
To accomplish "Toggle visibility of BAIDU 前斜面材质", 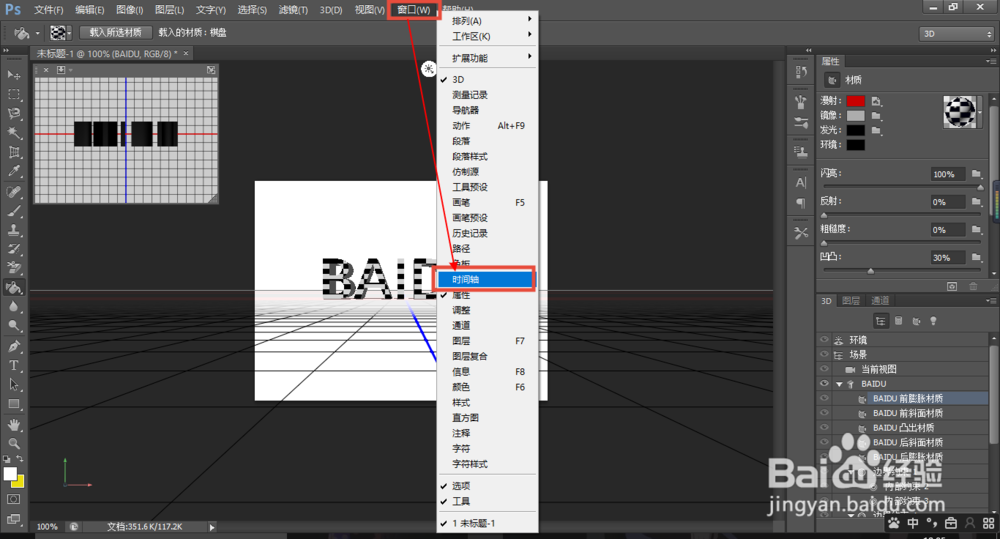I will [824, 413].
